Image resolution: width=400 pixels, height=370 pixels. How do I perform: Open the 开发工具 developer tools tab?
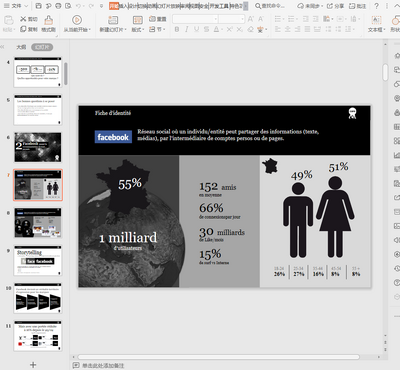[219, 6]
